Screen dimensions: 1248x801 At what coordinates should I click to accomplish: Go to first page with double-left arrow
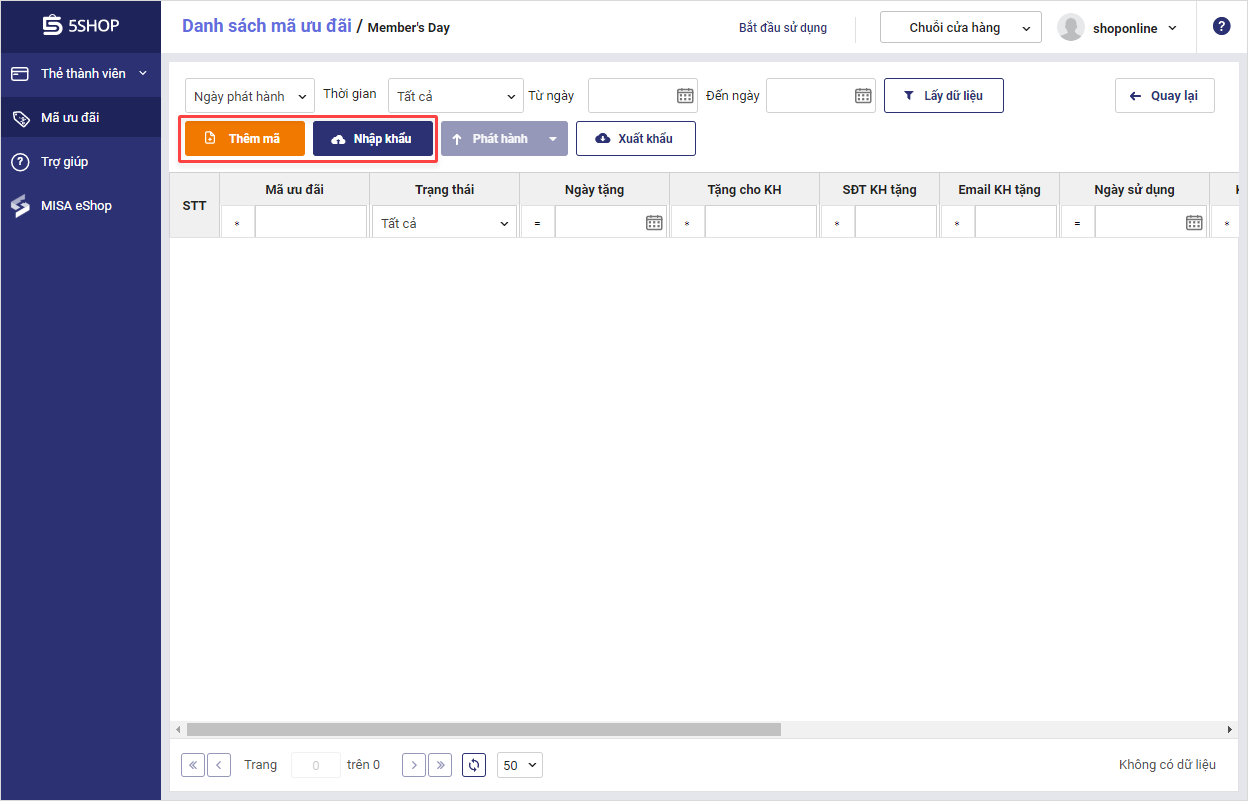pos(193,765)
